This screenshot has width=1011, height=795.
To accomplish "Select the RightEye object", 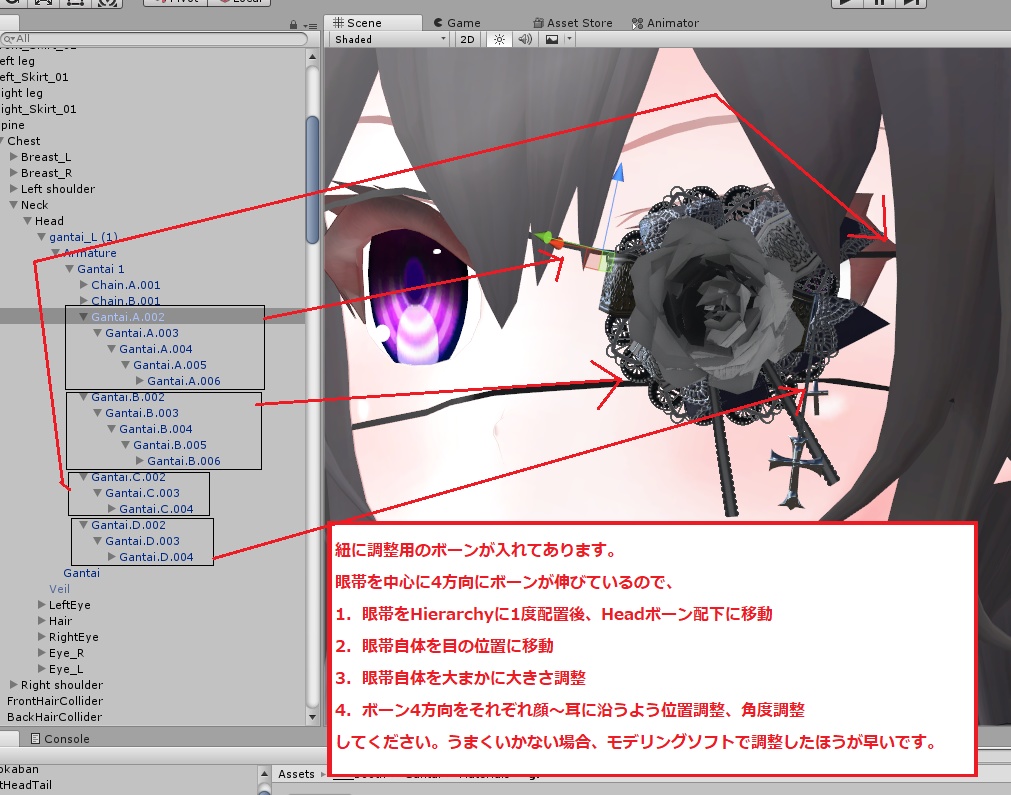I will [74, 637].
